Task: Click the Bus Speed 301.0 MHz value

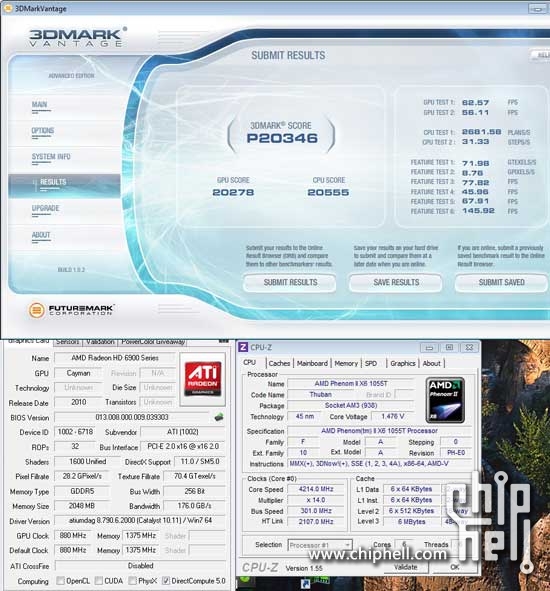Action: tap(316, 511)
